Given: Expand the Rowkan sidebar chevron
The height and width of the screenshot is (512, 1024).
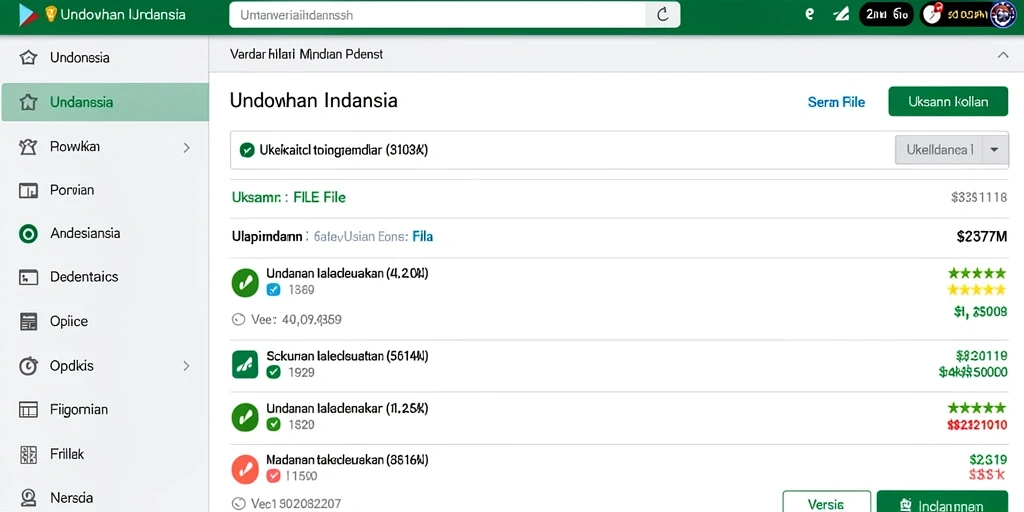Looking at the screenshot, I should click(187, 148).
